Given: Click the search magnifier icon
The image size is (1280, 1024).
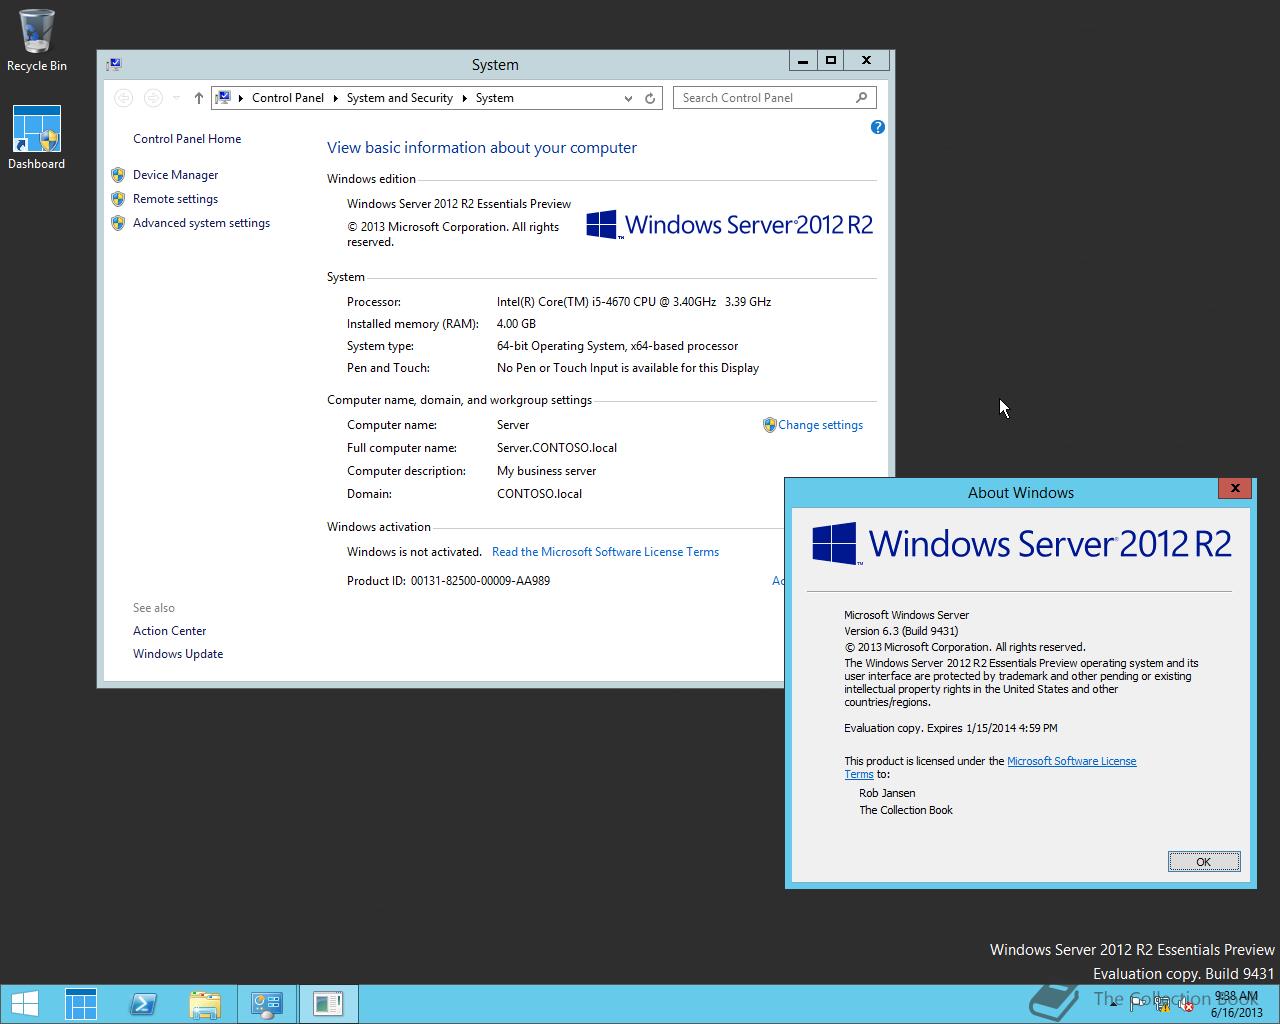Looking at the screenshot, I should click(862, 97).
